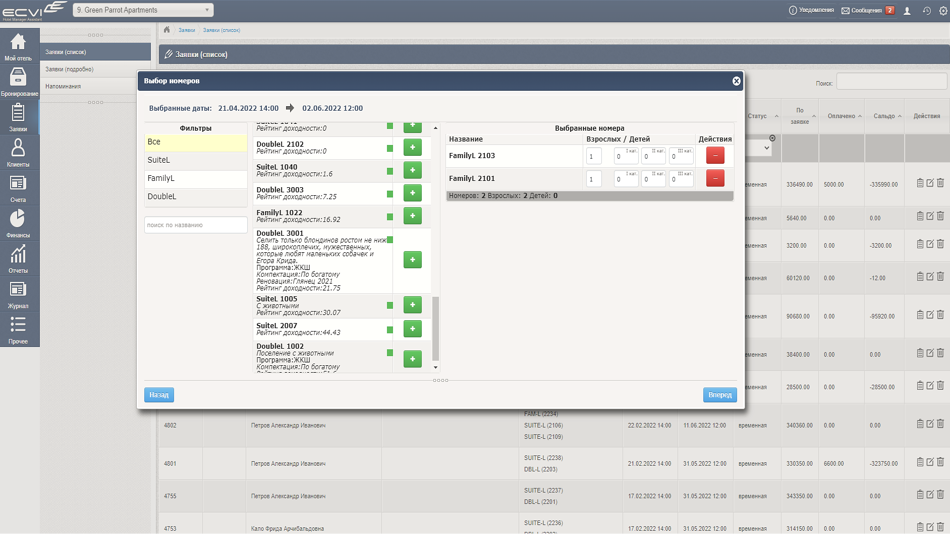Add room DoubleL 3003
The width and height of the screenshot is (950, 534).
click(413, 193)
